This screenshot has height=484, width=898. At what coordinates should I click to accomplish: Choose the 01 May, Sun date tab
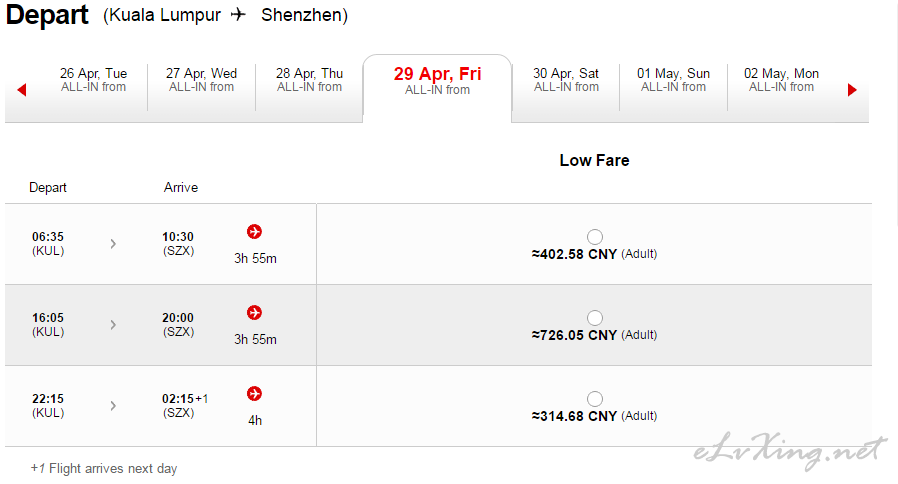coord(674,80)
